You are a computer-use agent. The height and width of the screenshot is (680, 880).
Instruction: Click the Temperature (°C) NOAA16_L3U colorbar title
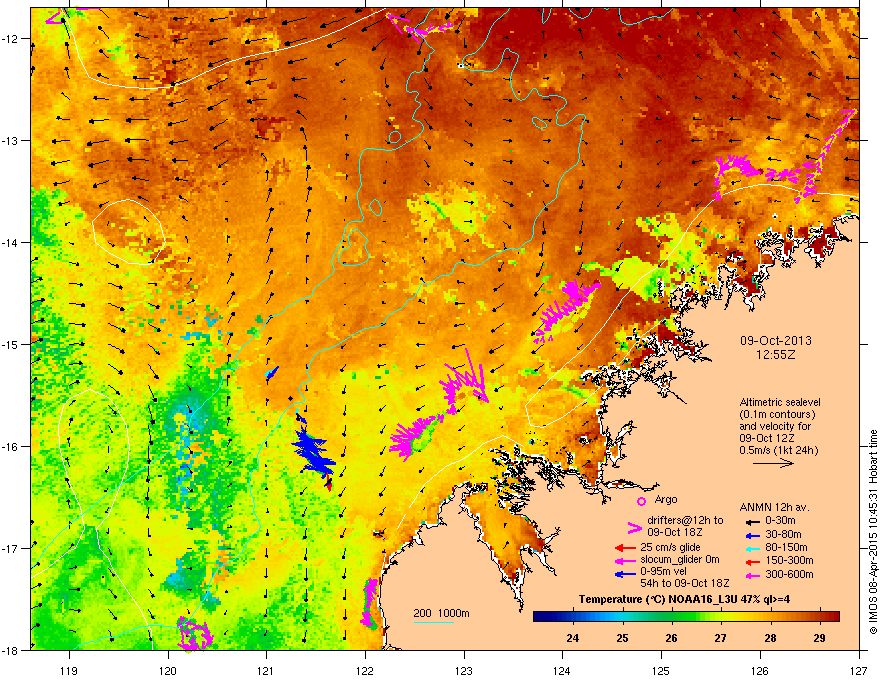684,599
